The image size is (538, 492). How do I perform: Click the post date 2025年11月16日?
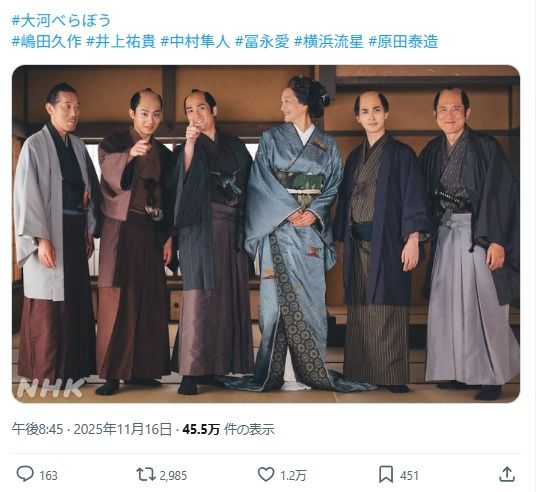pyautogui.click(x=122, y=429)
